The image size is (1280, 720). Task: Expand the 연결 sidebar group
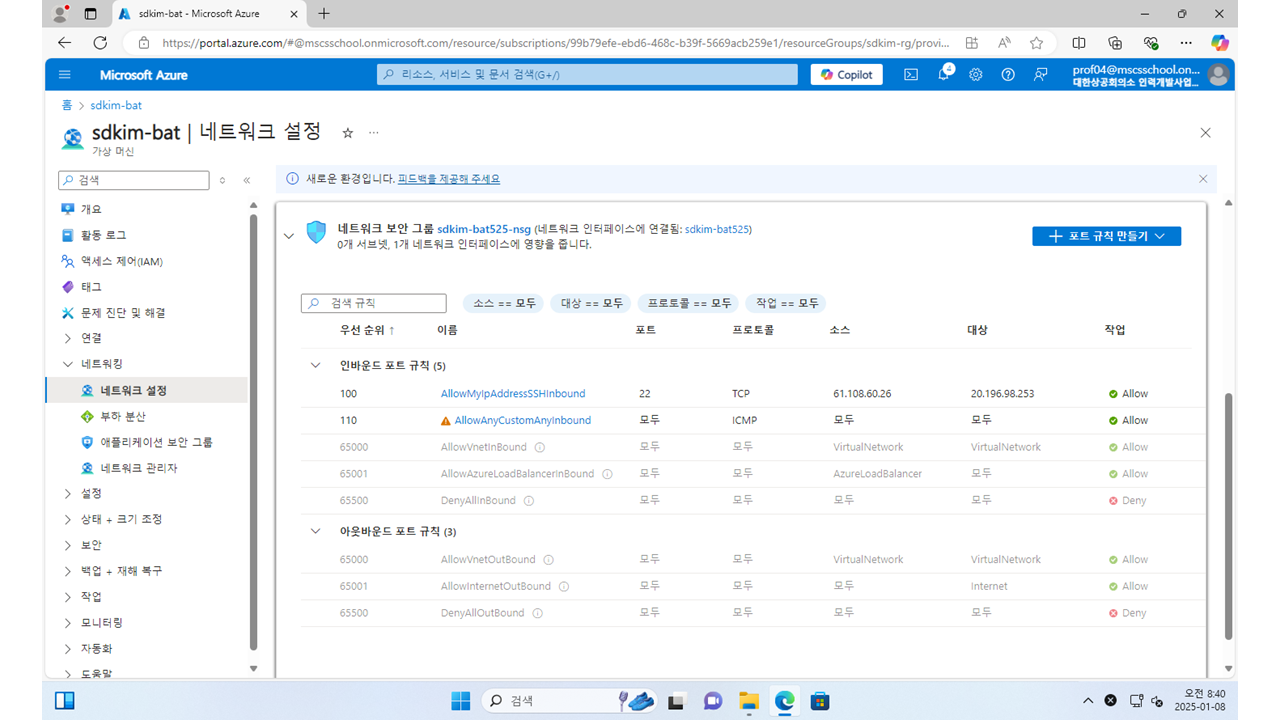tap(68, 338)
